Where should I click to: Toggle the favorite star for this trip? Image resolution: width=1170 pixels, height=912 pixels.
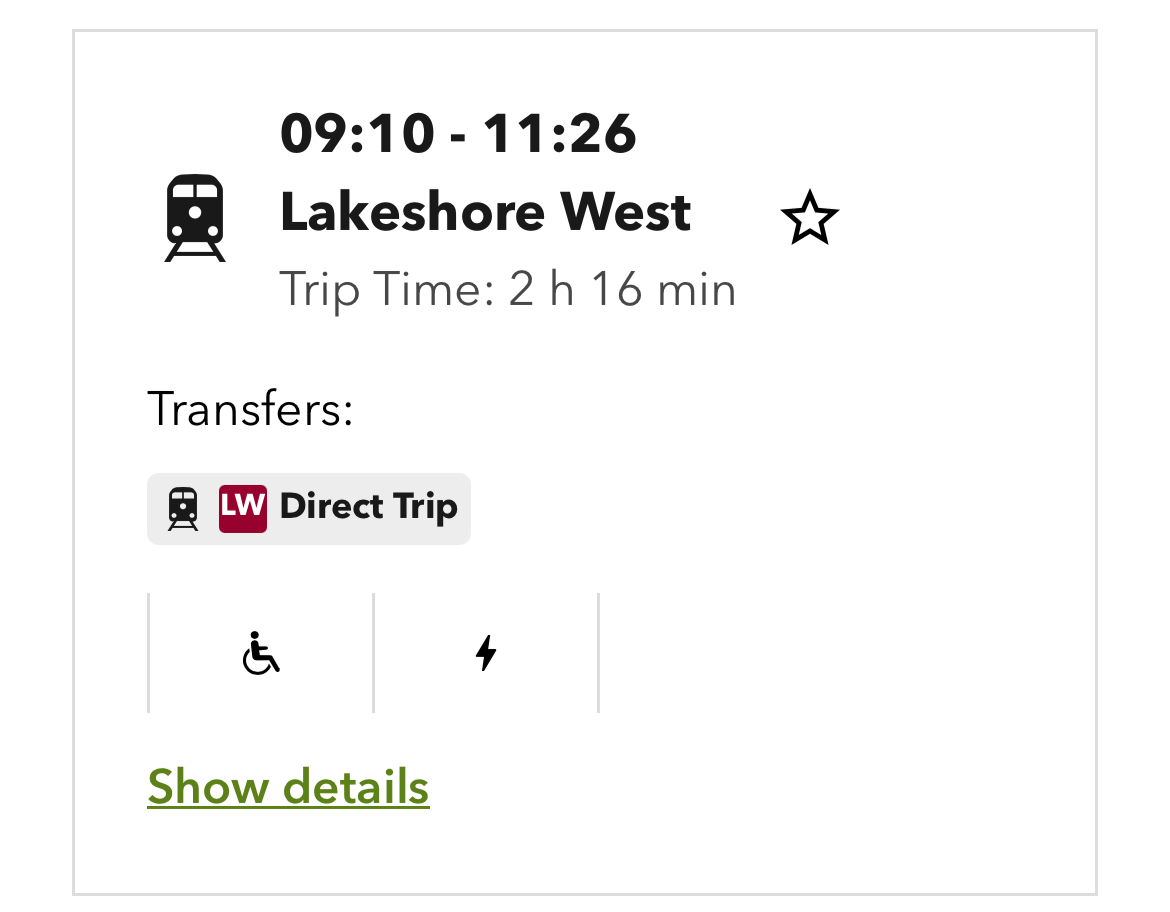click(x=809, y=219)
